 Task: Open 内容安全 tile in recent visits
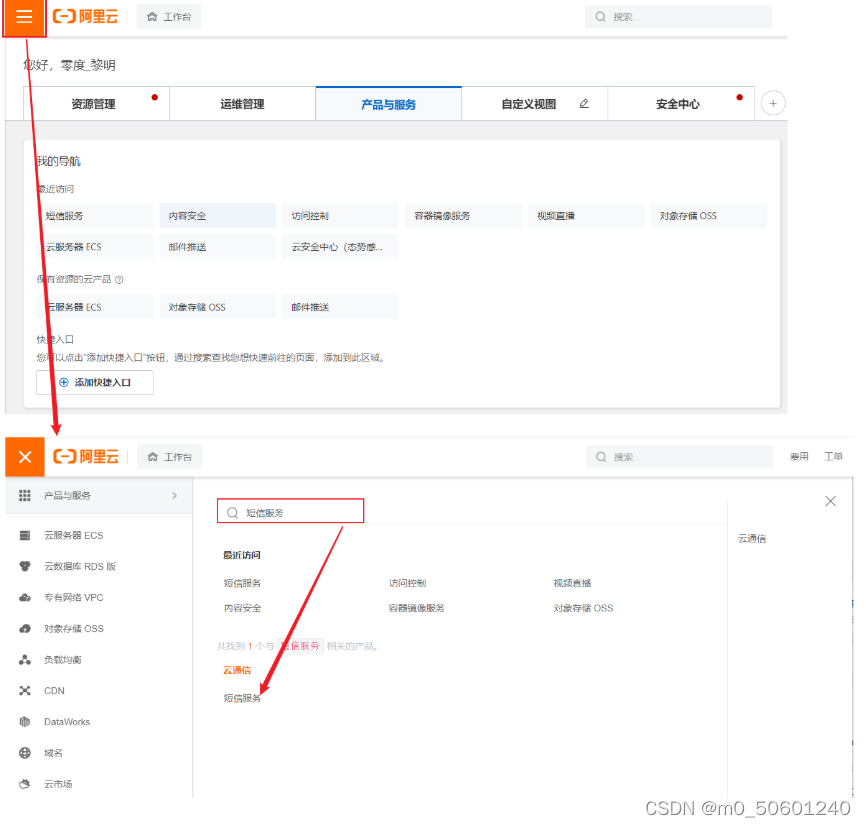click(218, 215)
